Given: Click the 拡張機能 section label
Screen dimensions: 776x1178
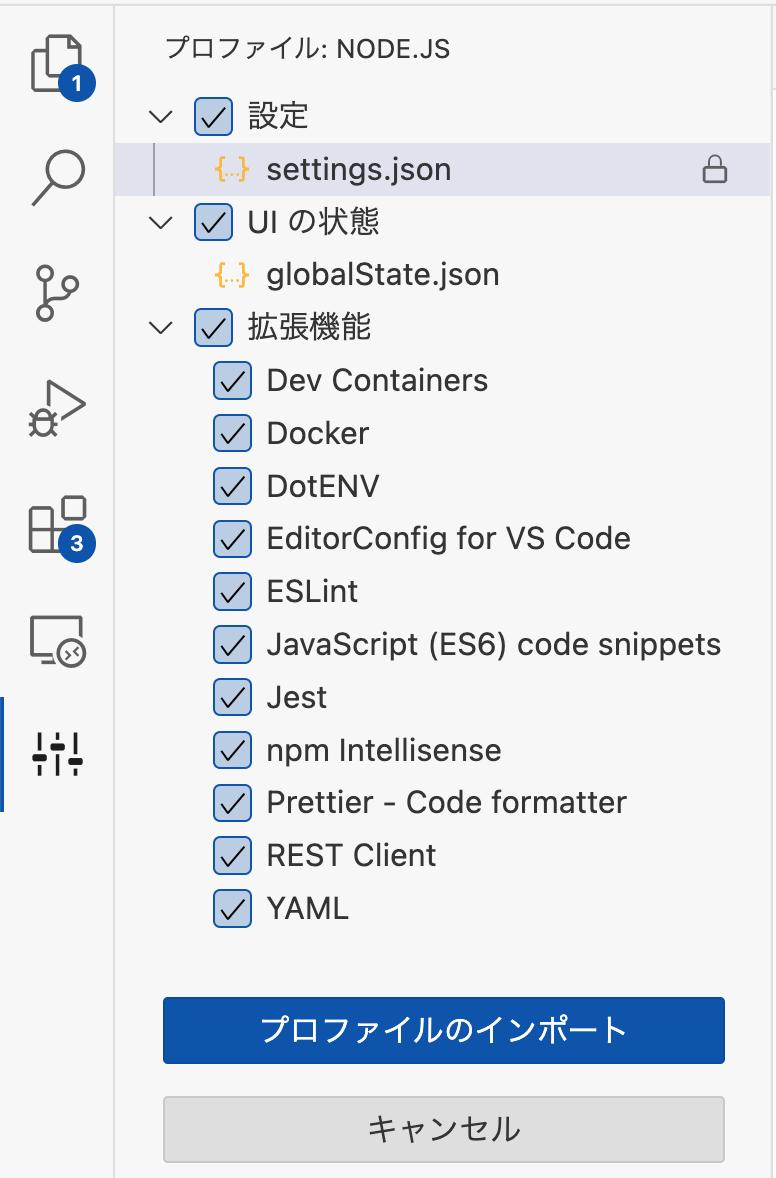Looking at the screenshot, I should click(309, 327).
